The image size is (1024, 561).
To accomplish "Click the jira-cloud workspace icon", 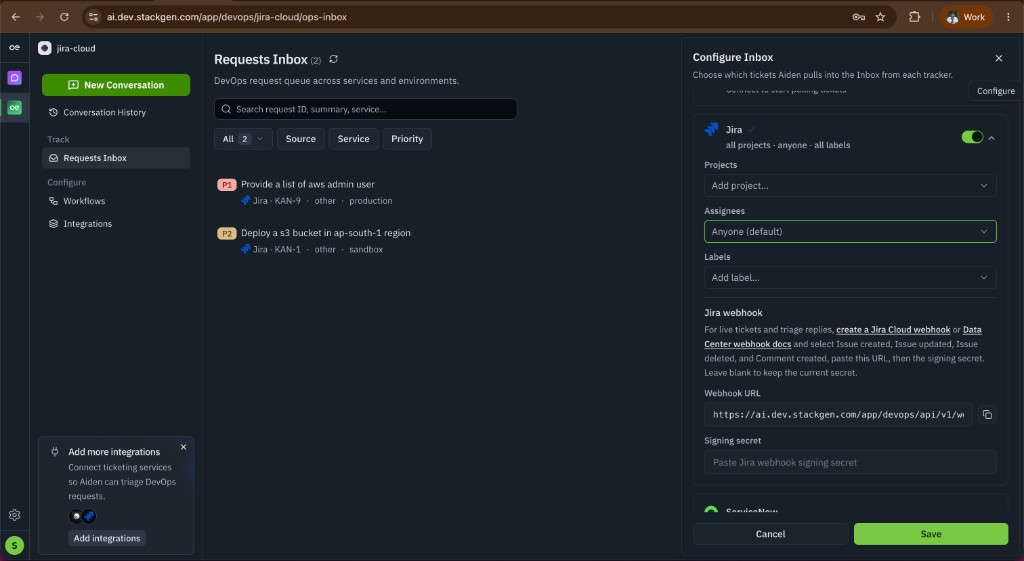I will tap(44, 48).
